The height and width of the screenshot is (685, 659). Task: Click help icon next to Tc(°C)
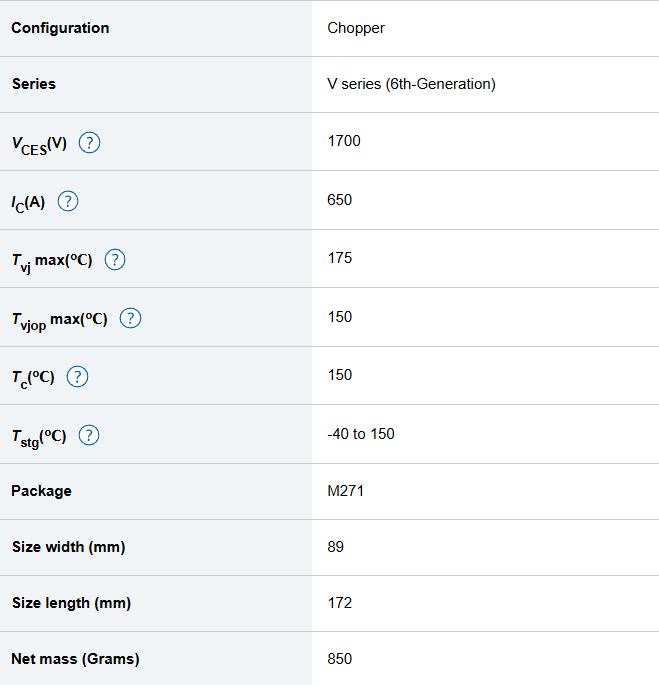(x=77, y=377)
